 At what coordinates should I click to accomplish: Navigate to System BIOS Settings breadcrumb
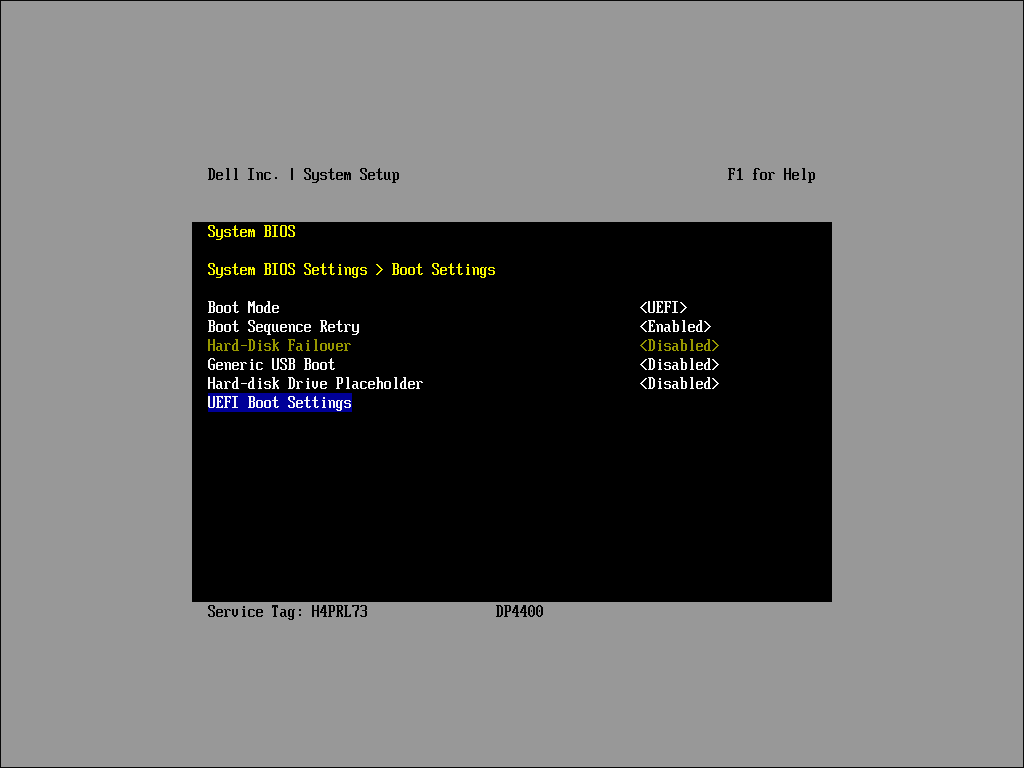pos(287,269)
